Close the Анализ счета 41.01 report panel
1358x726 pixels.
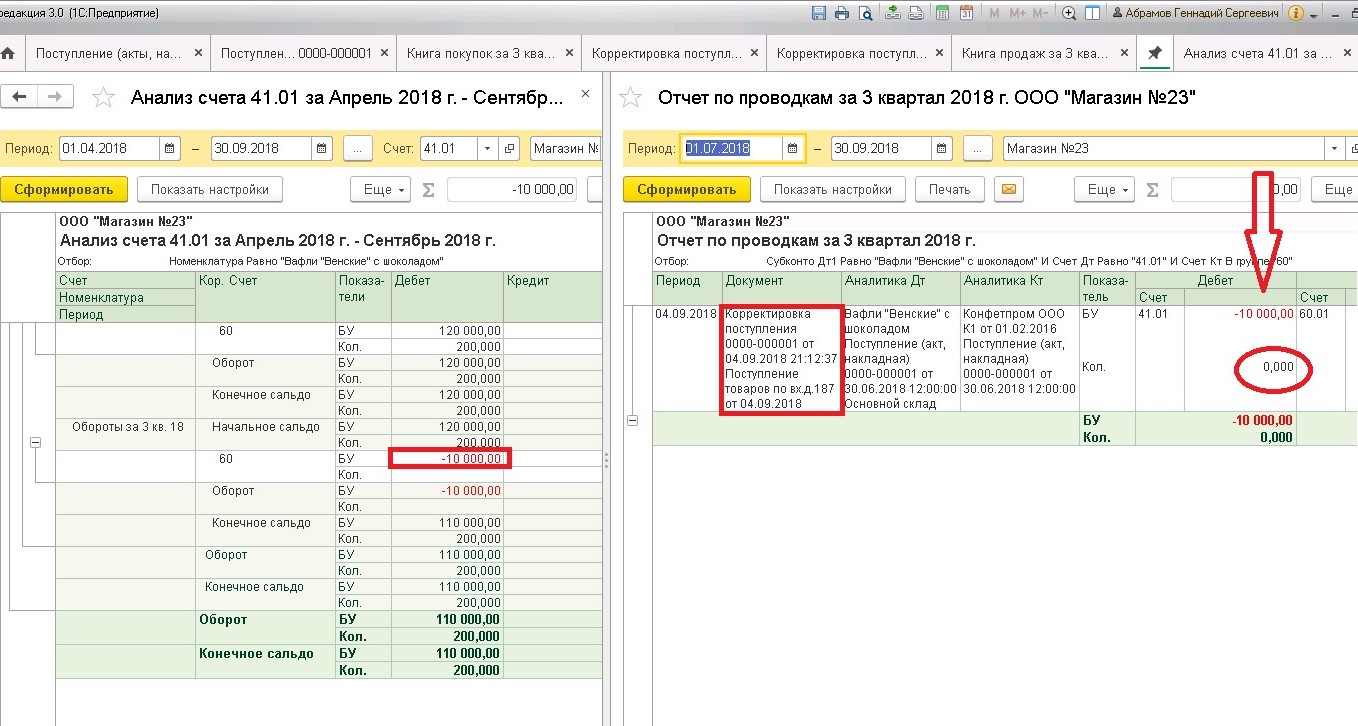[586, 94]
